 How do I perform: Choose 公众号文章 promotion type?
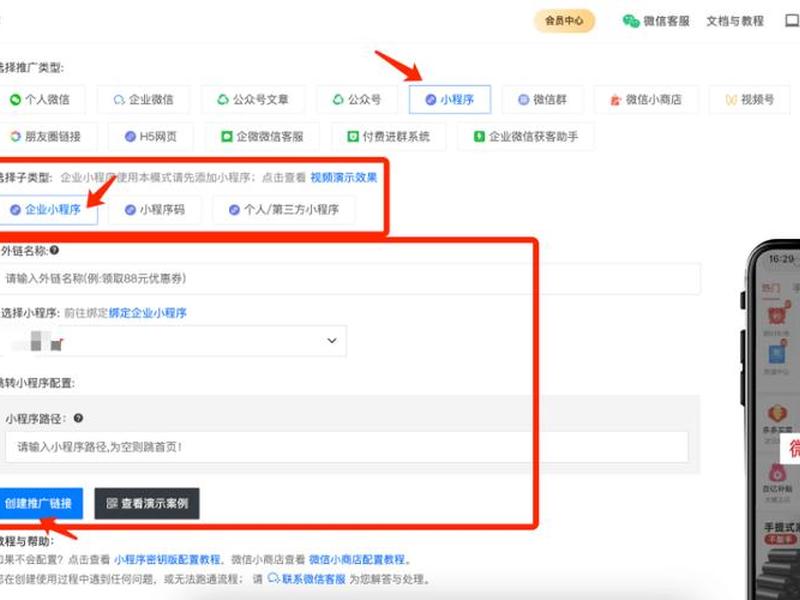253,99
